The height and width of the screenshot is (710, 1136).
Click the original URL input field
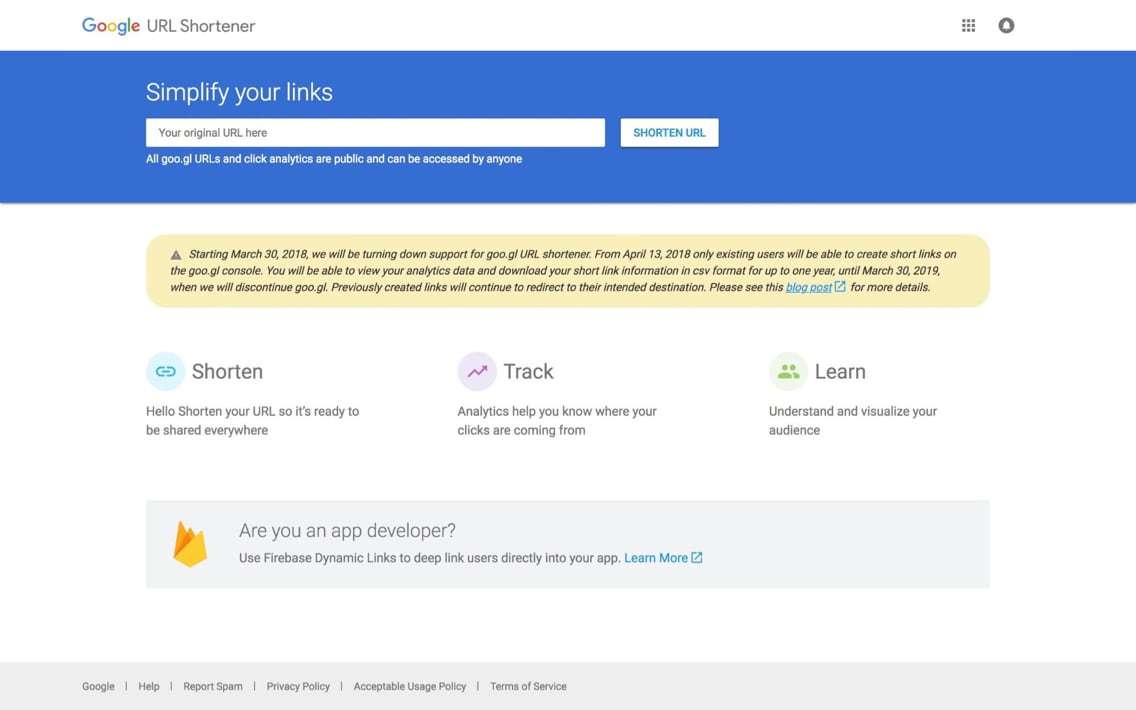click(x=375, y=132)
